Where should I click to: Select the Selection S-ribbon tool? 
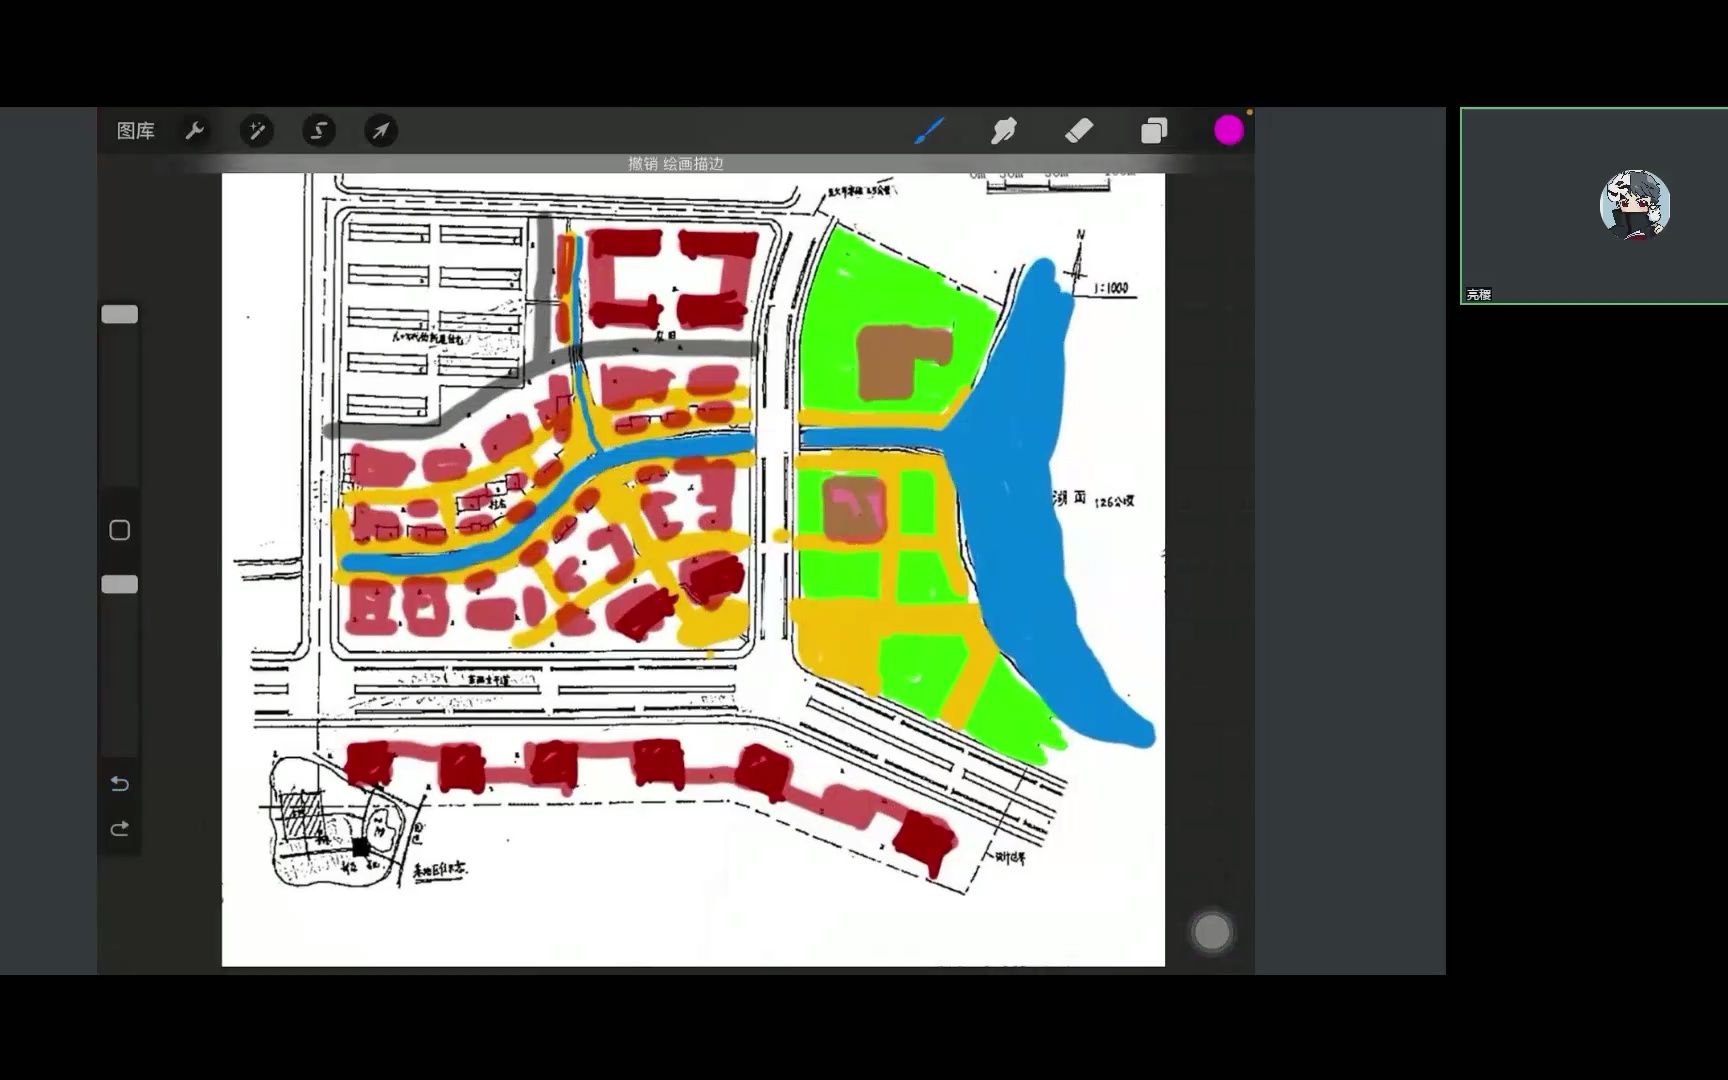coord(319,131)
